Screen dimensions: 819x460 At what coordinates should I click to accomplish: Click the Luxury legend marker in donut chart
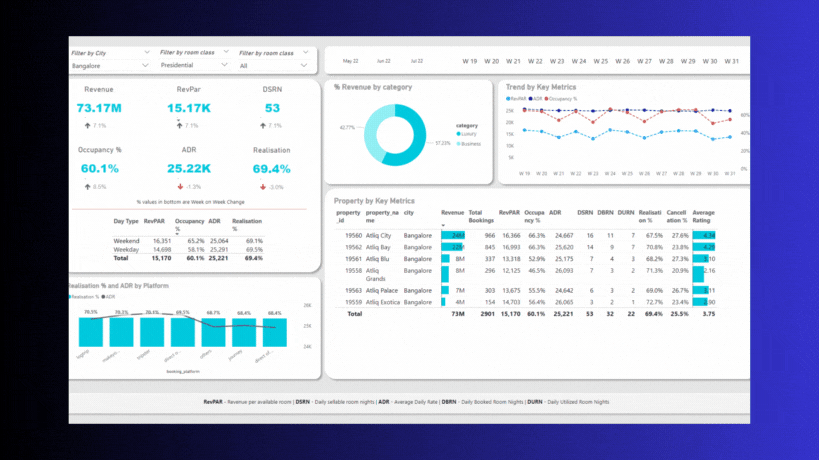tap(458, 133)
